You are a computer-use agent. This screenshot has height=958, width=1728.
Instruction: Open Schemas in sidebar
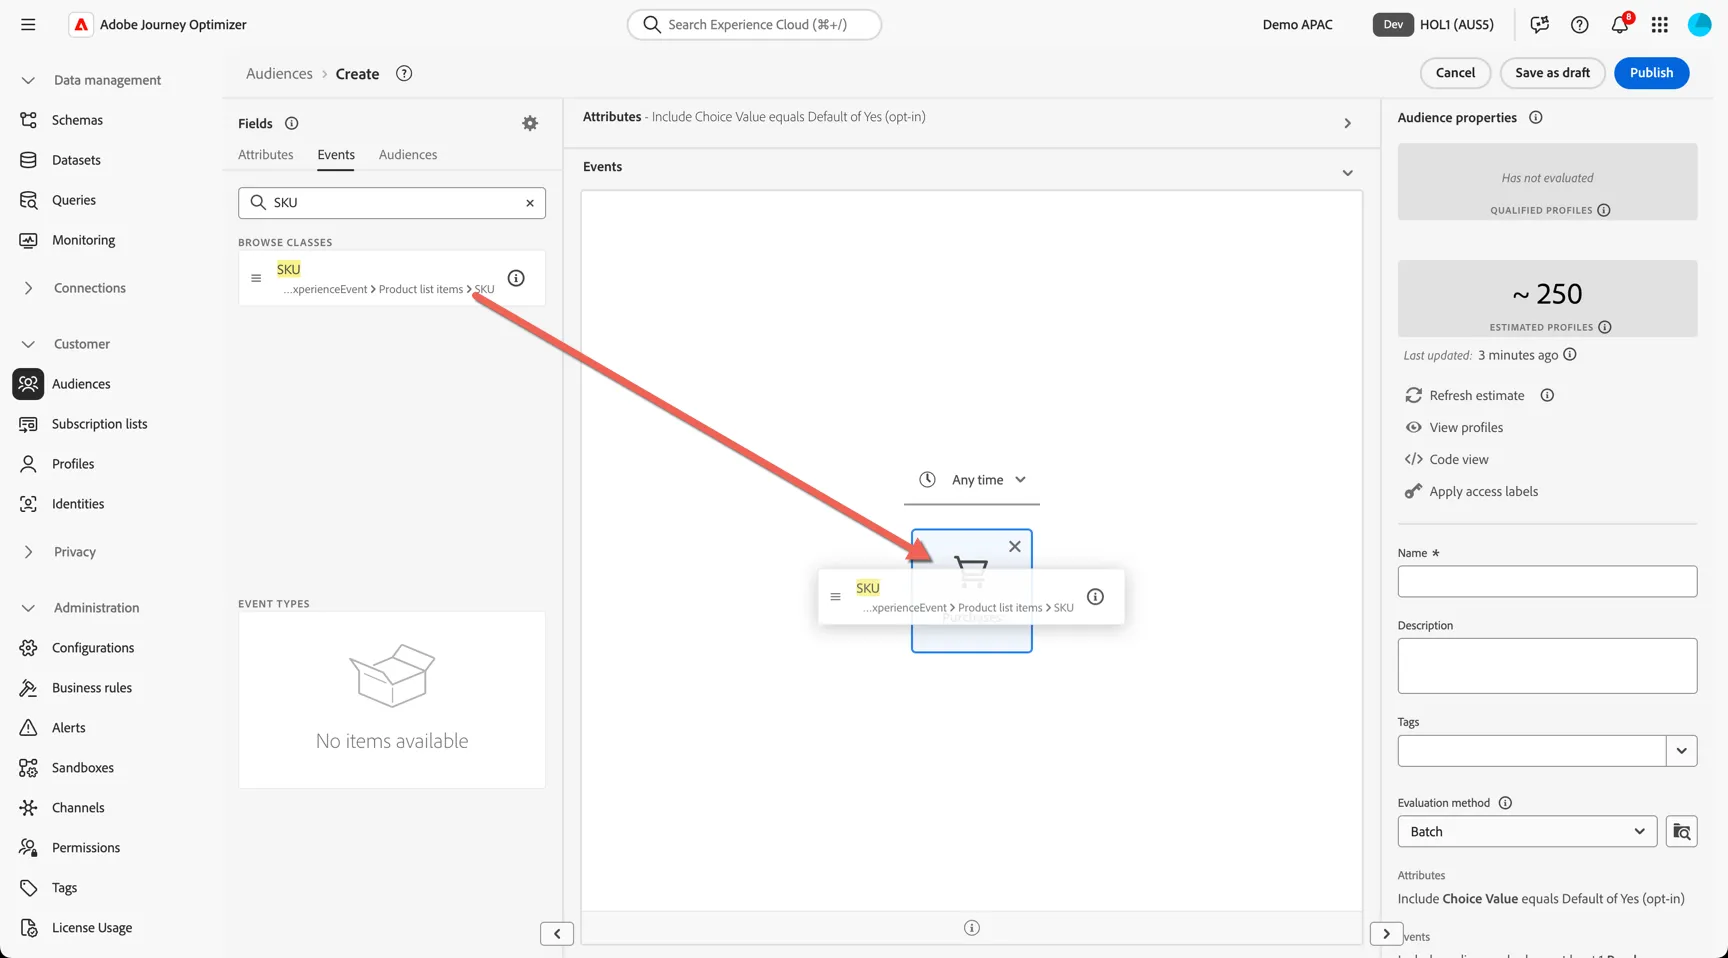77,120
